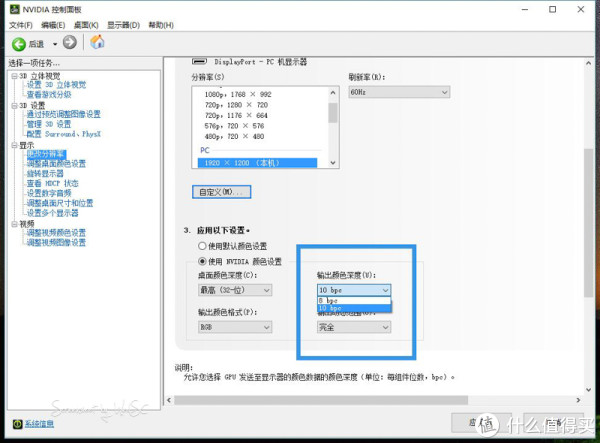Viewport: 600px width, 443px height.
Task: Open 调整视频颜色设置 task
Action: 56,233
